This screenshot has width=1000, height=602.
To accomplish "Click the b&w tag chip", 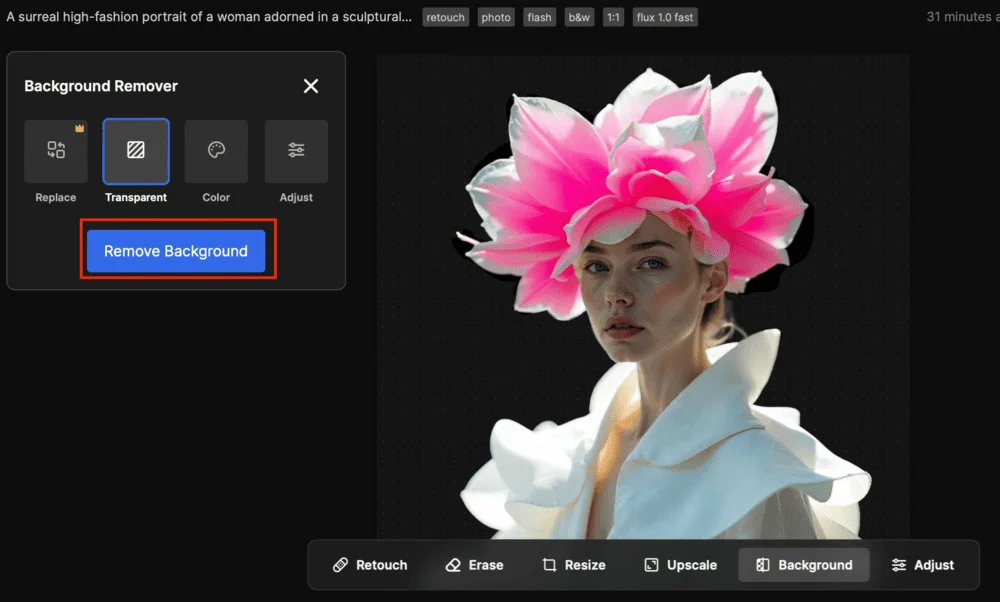I will click(578, 17).
